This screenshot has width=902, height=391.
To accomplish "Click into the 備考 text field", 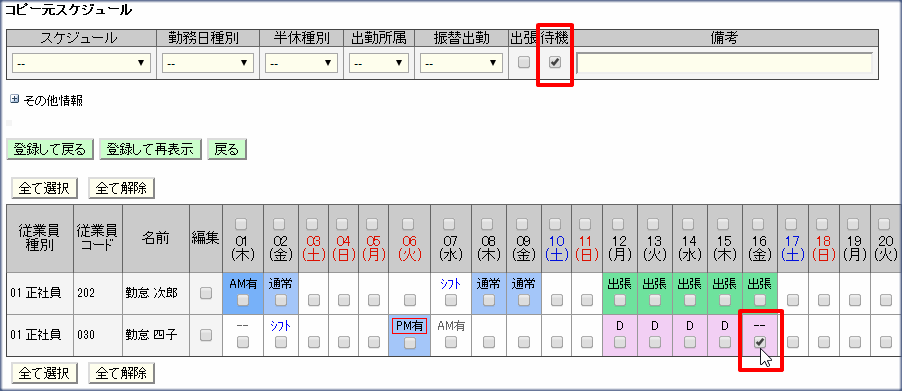I will (724, 63).
